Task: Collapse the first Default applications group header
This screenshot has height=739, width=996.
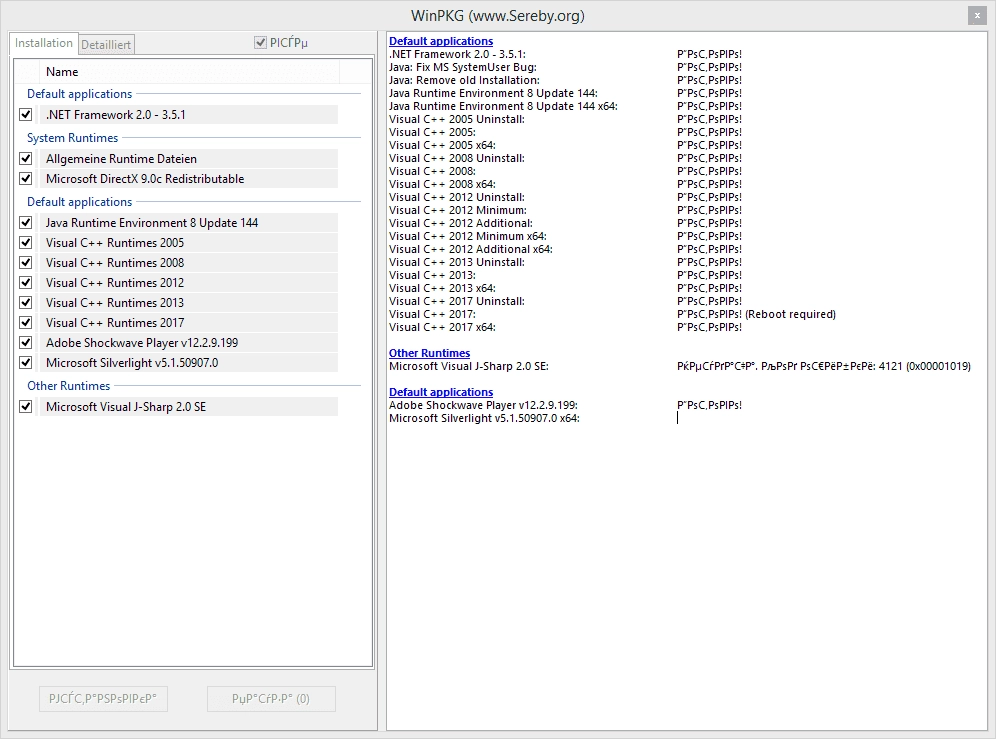Action: tap(79, 94)
